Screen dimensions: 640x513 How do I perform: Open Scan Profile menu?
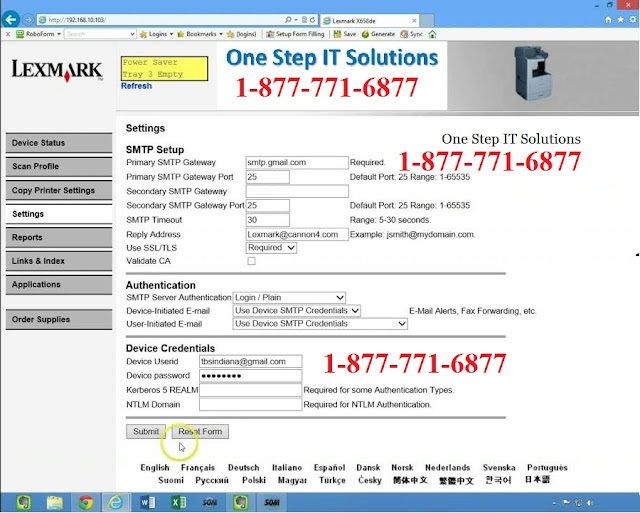pos(59,167)
